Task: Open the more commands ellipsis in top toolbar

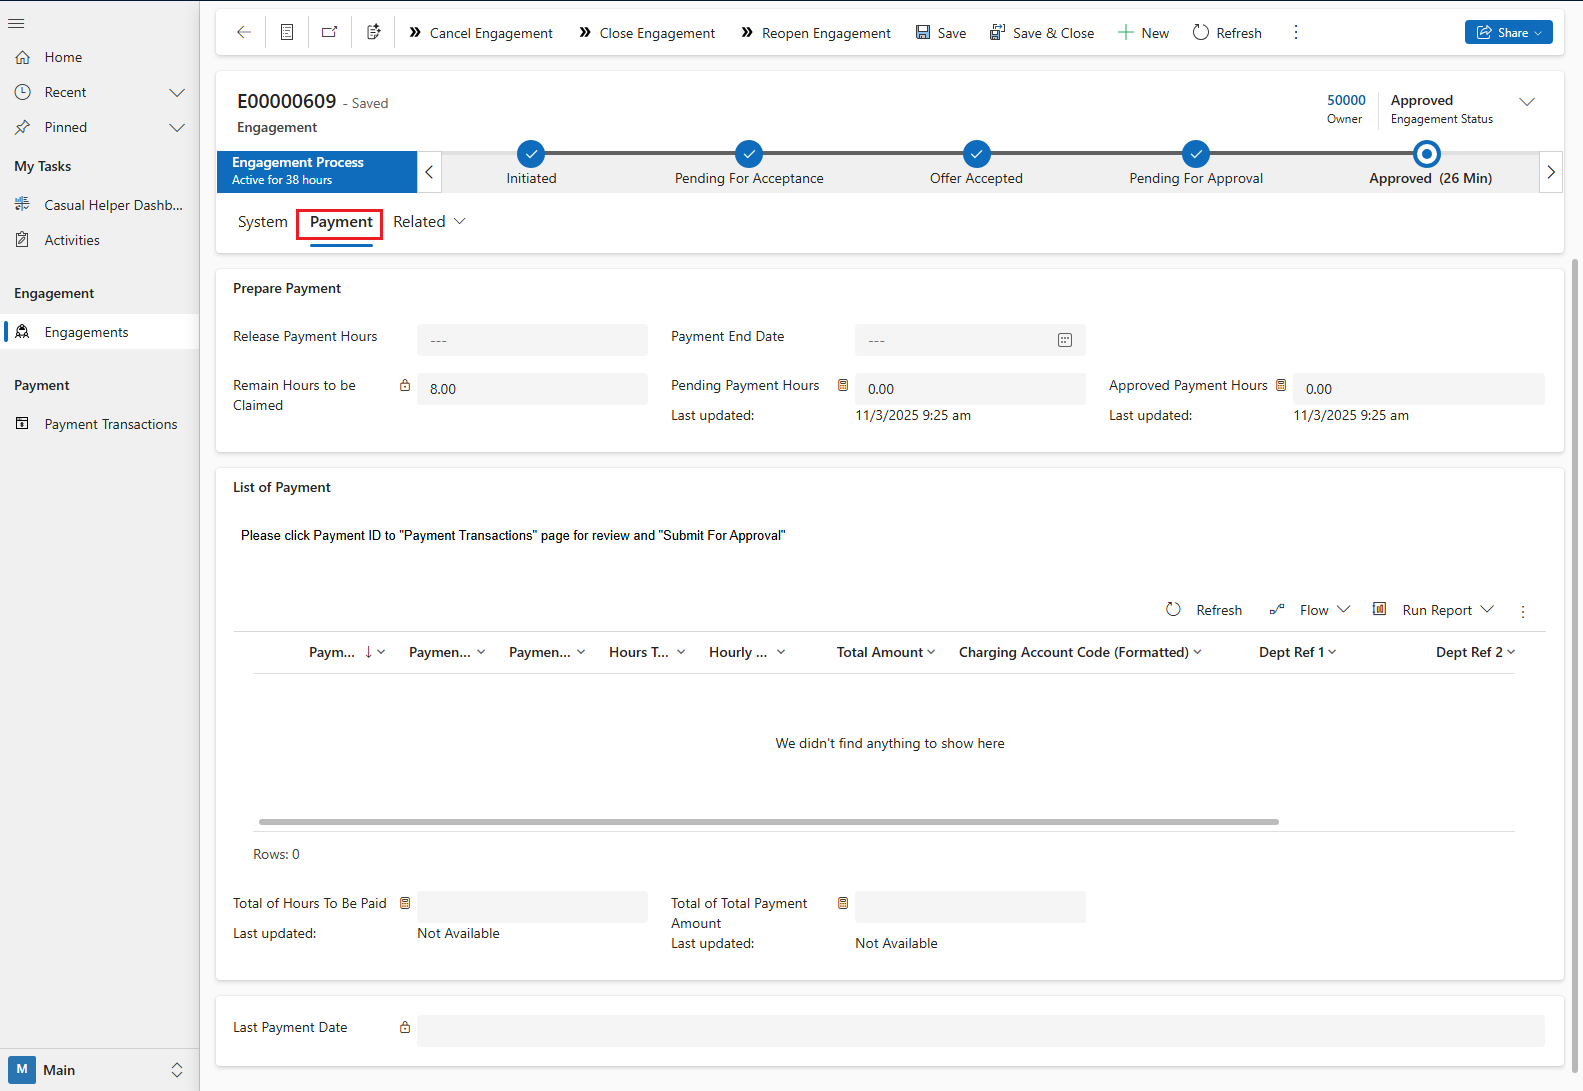Action: [x=1296, y=33]
